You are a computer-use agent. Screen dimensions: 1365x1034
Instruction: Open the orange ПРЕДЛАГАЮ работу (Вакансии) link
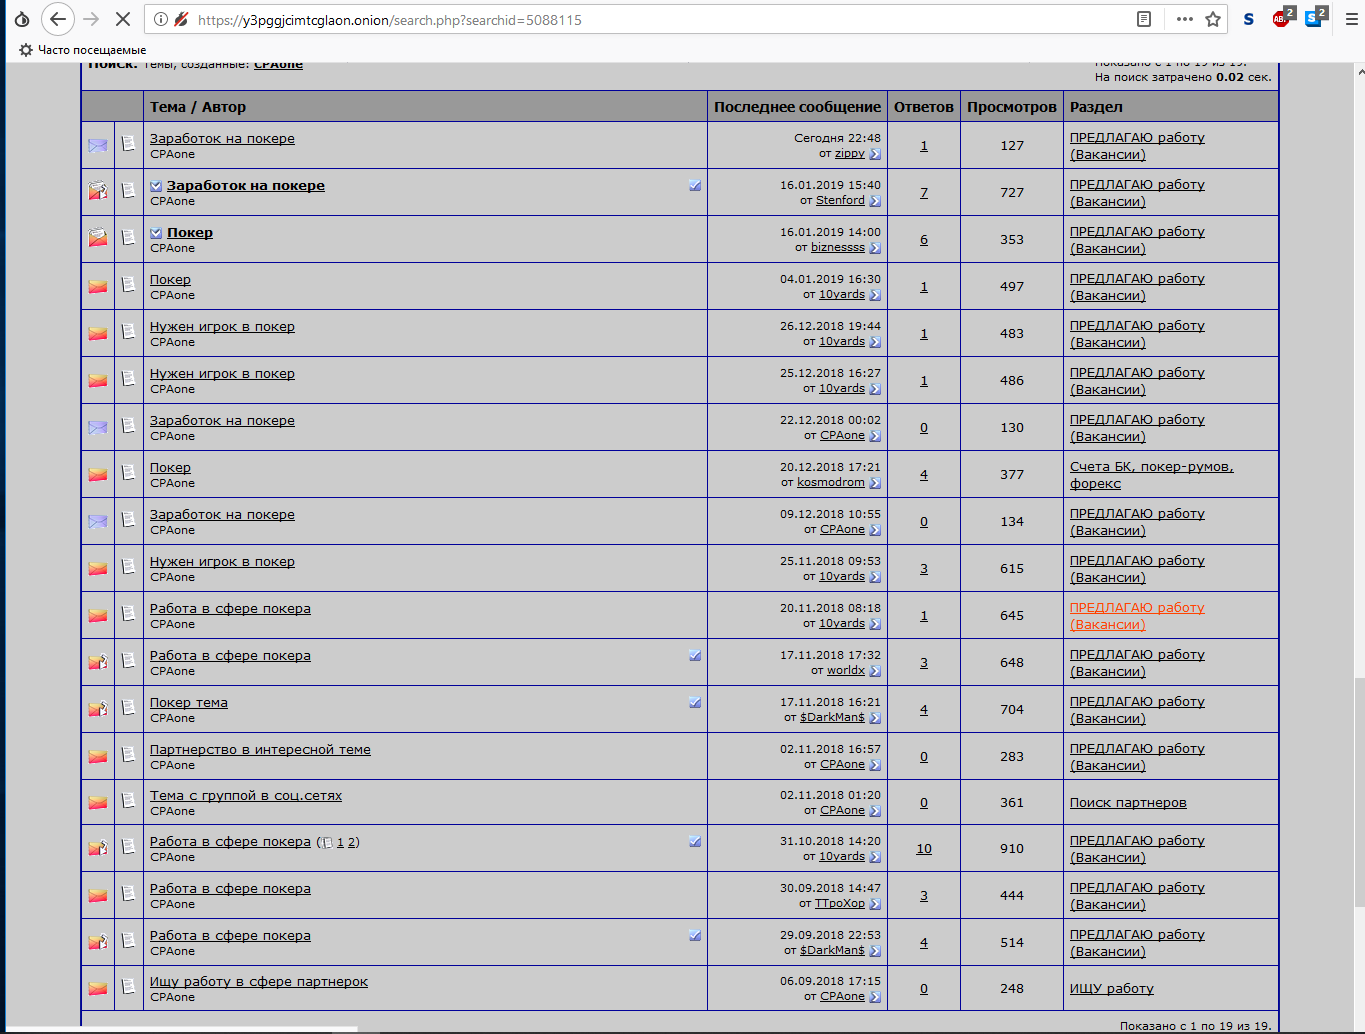1137,616
